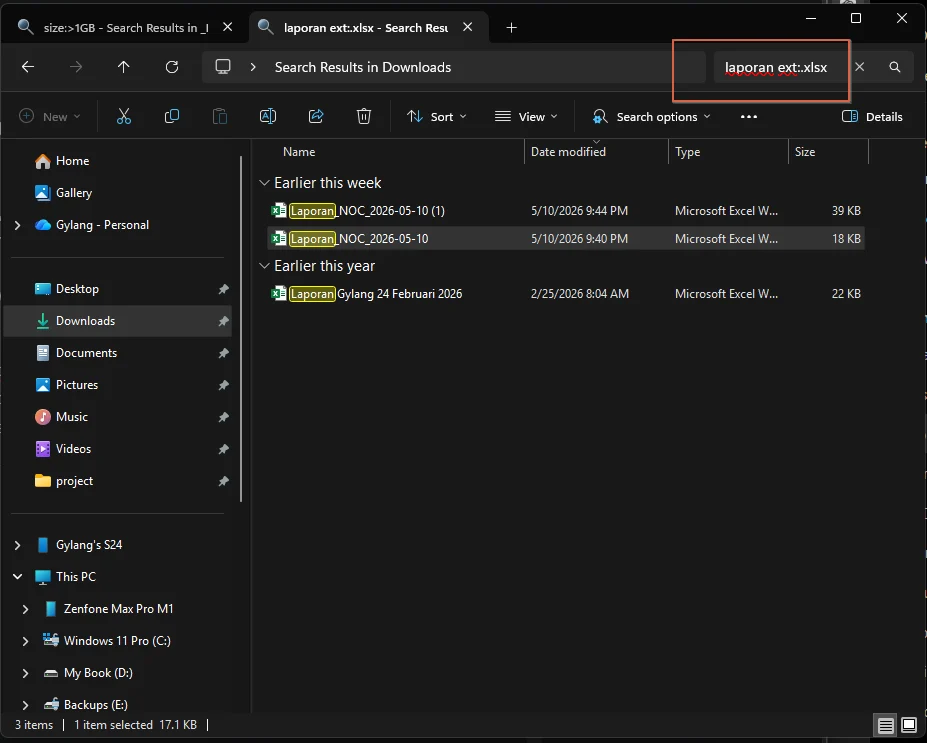
Task: Sort by the Size column header
Action: [805, 152]
